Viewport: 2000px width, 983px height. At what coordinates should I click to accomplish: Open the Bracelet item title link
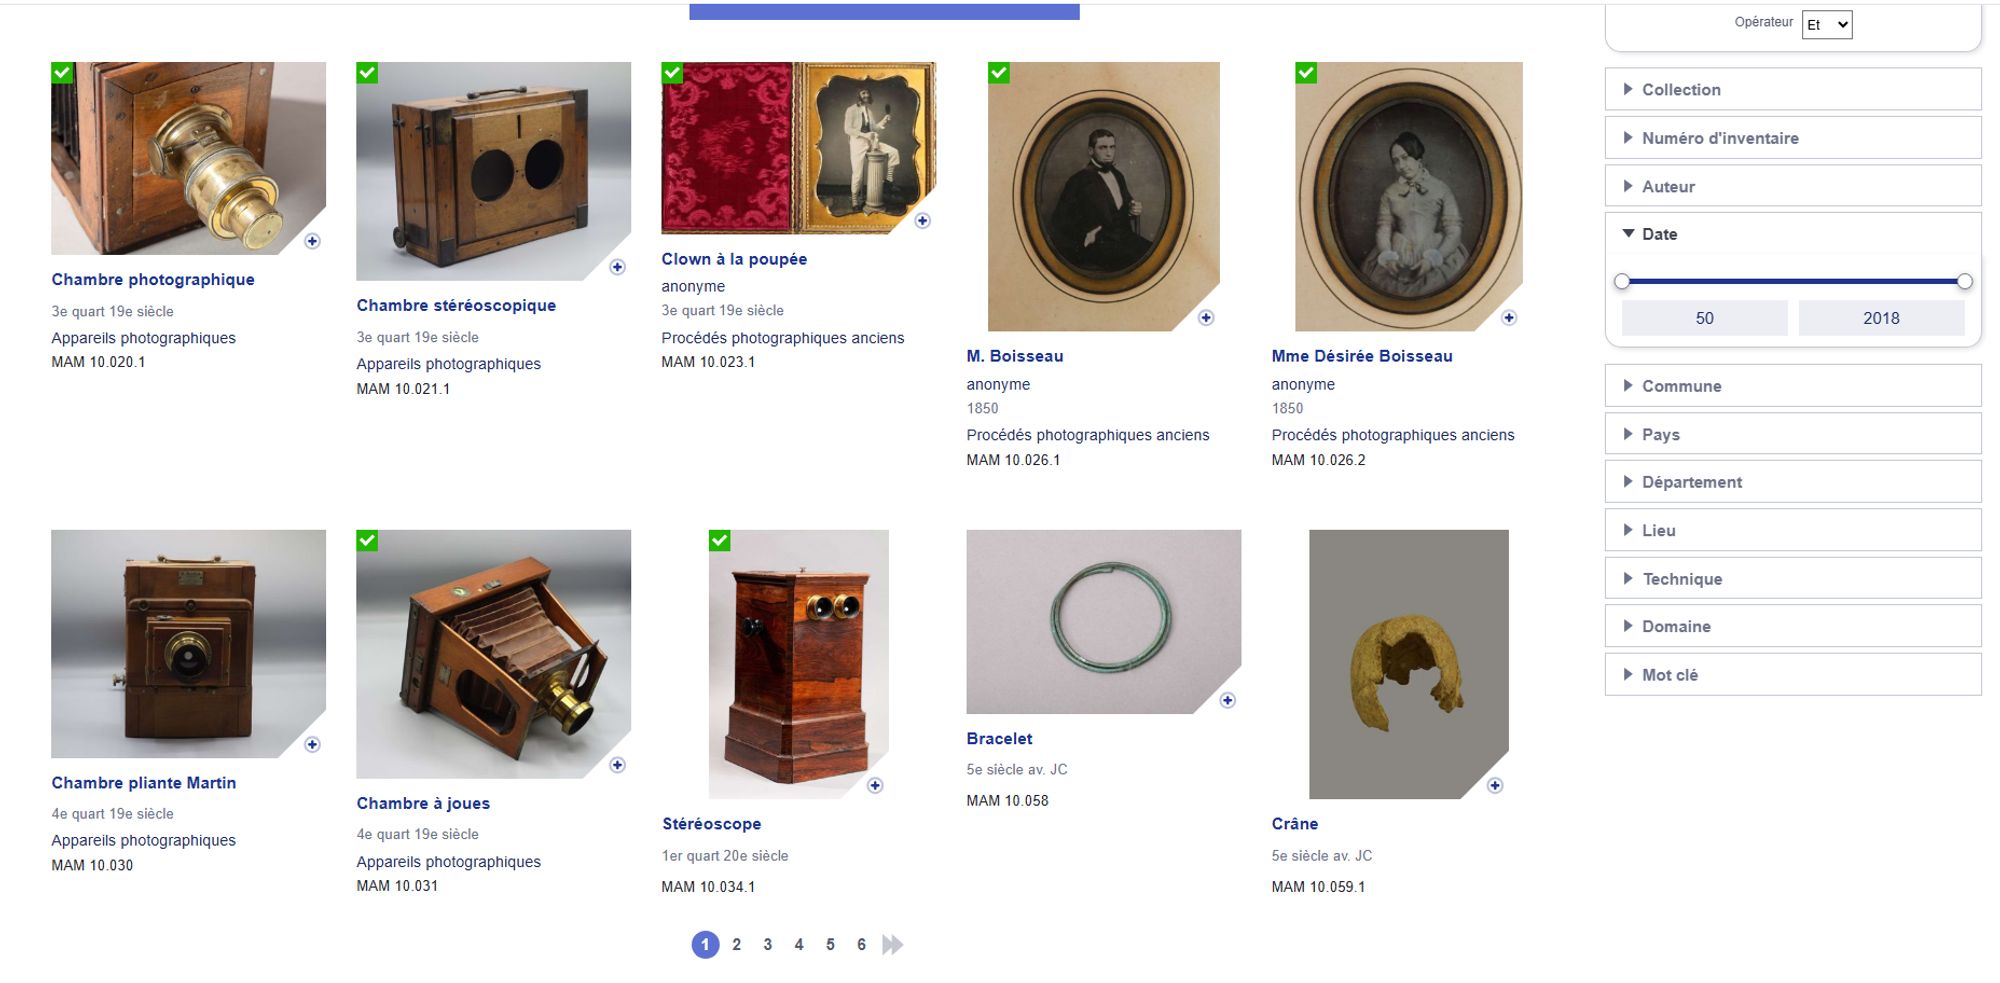pos(999,739)
